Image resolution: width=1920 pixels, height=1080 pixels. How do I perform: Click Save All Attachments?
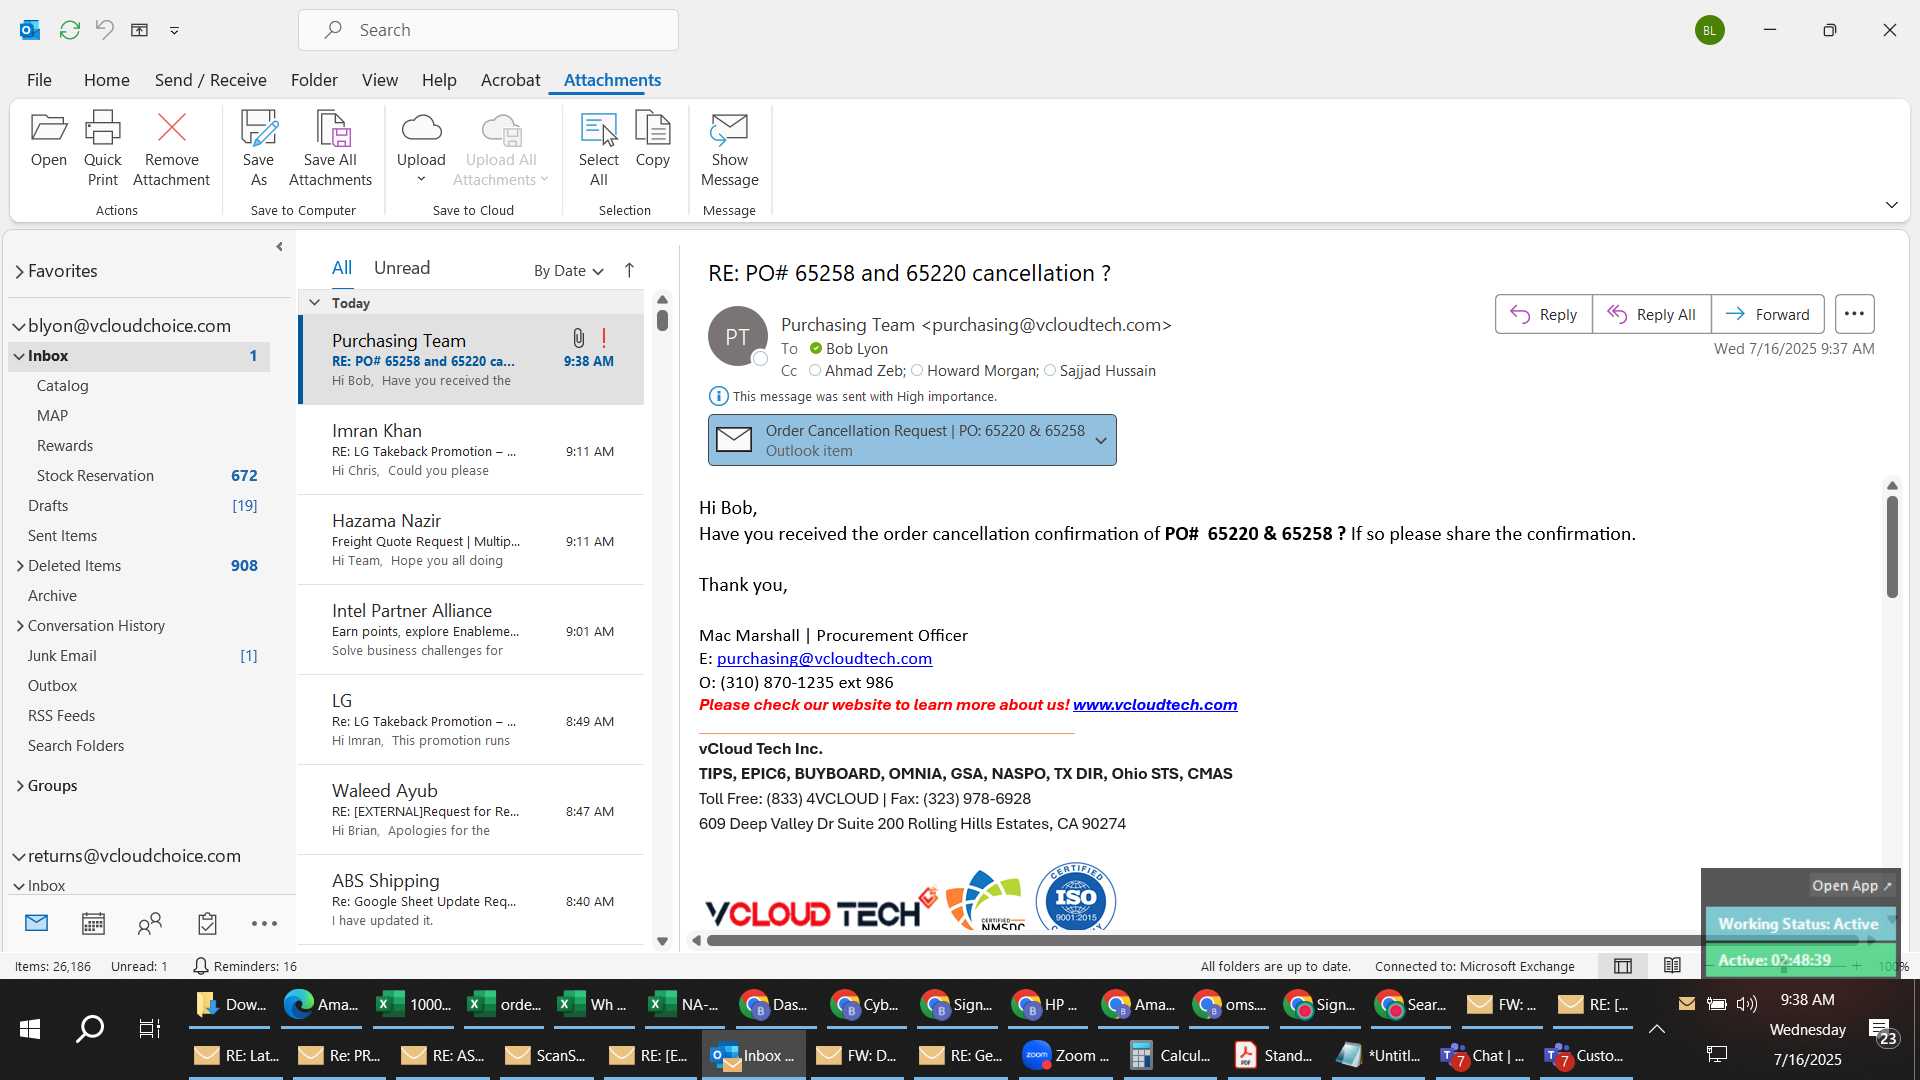coord(330,149)
